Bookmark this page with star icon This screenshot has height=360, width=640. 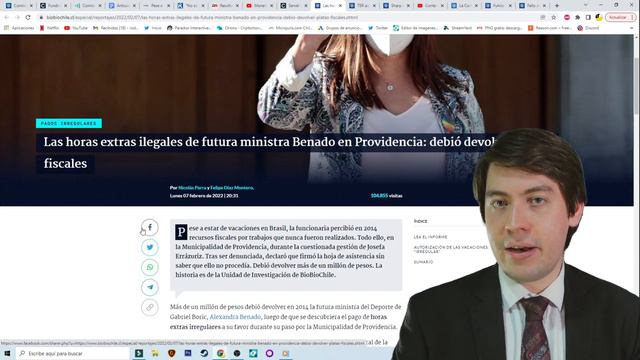(x=553, y=18)
